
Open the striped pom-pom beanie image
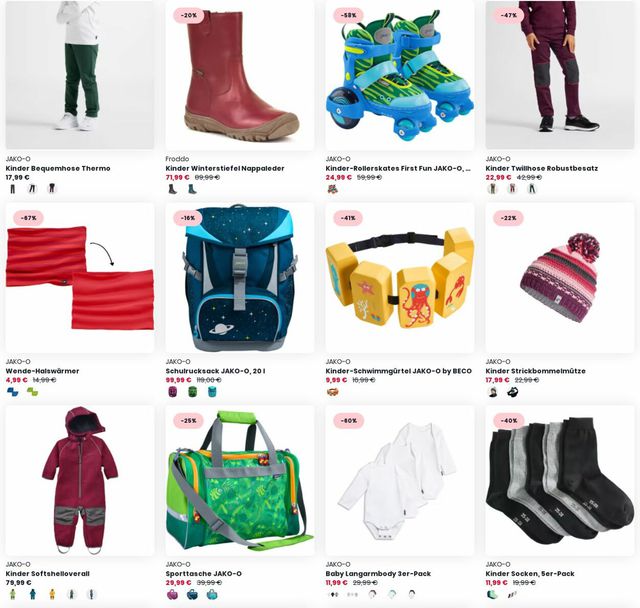coord(560,278)
